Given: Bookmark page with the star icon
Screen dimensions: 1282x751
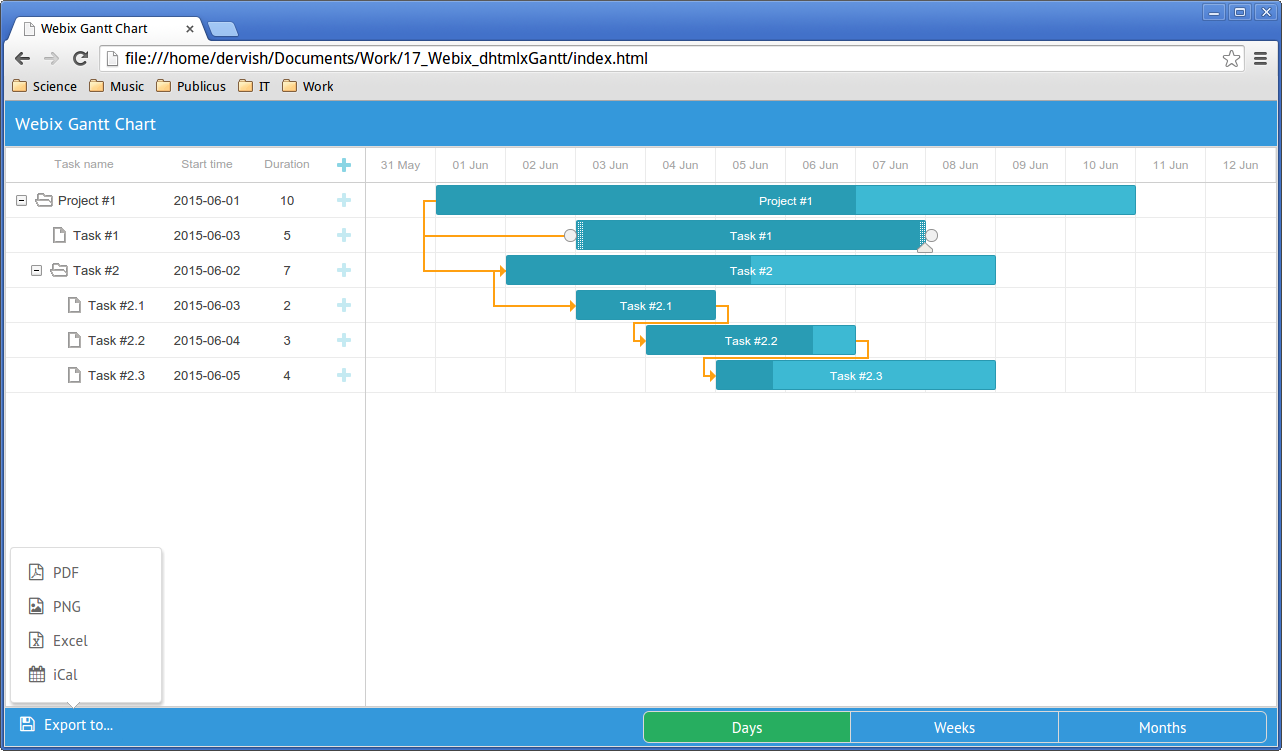Looking at the screenshot, I should coord(1231,59).
